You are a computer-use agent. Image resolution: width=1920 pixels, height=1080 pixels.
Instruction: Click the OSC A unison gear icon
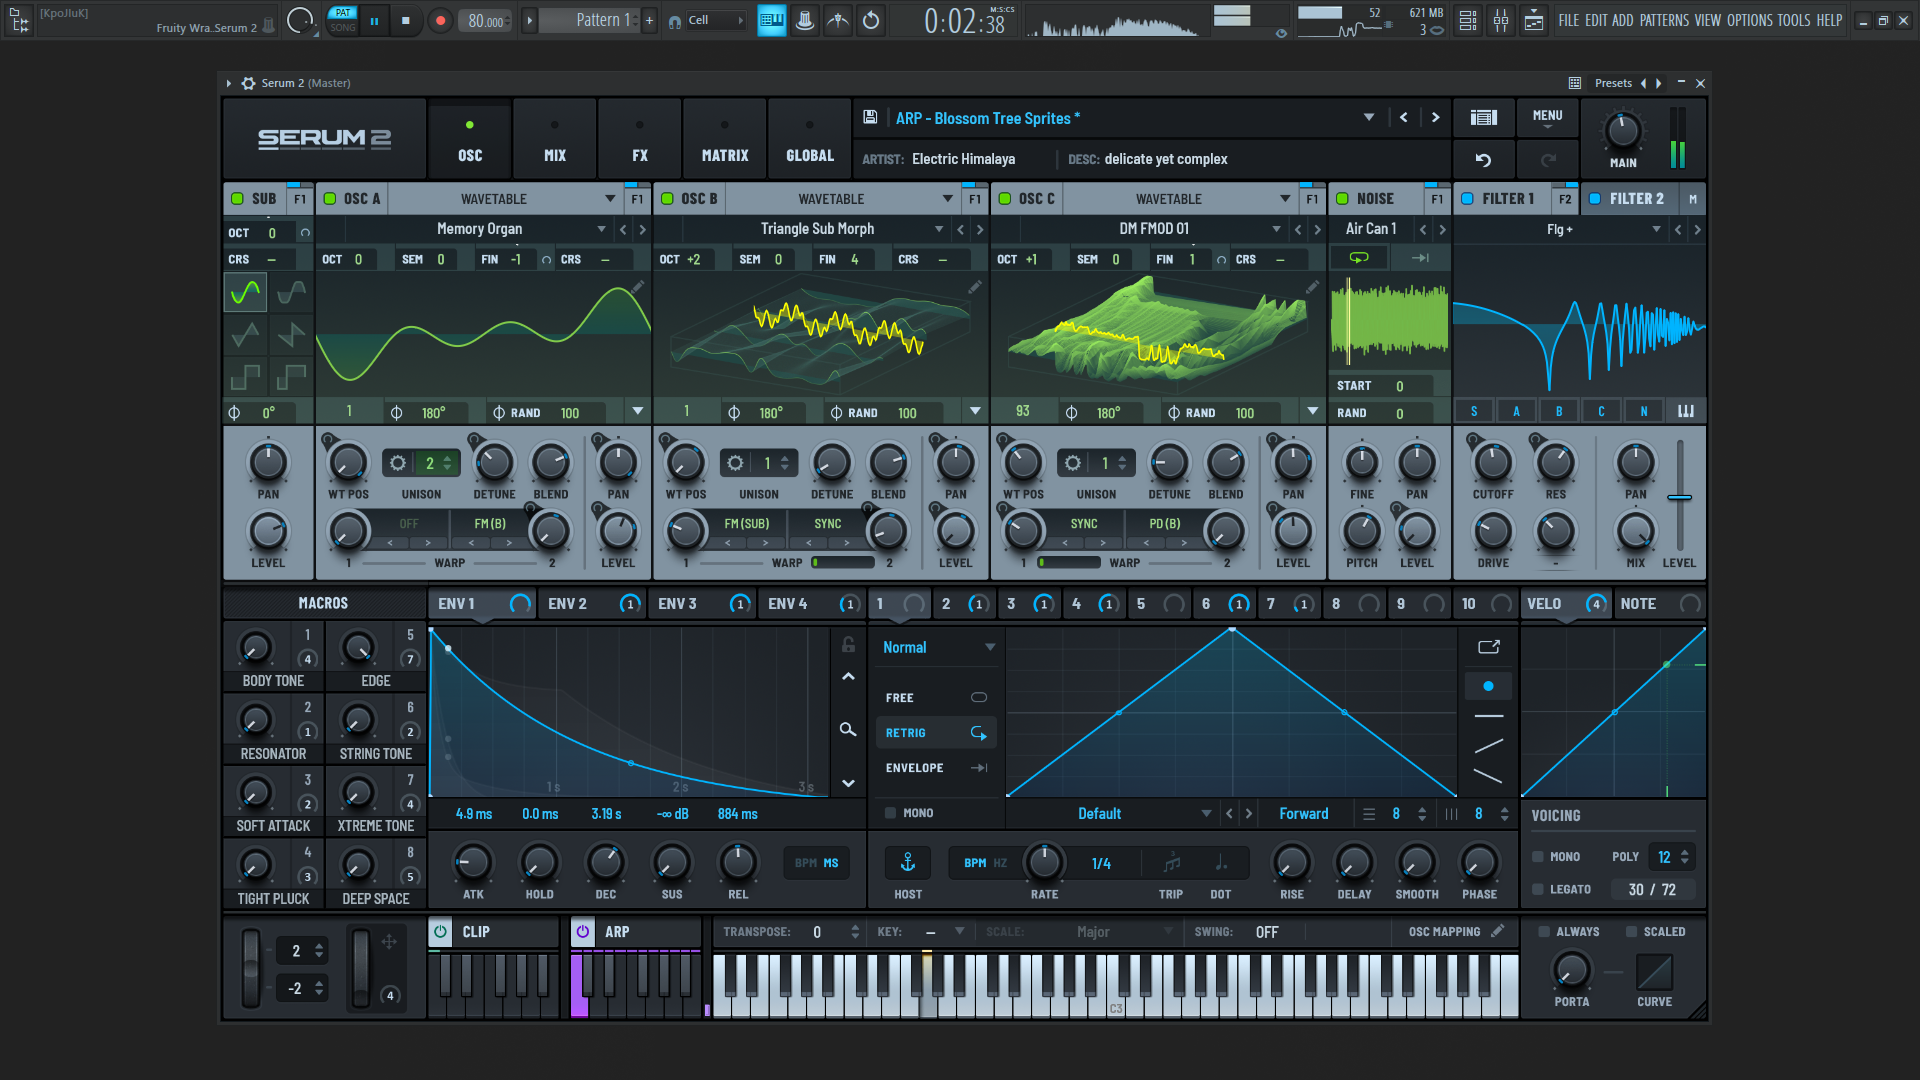(x=397, y=463)
